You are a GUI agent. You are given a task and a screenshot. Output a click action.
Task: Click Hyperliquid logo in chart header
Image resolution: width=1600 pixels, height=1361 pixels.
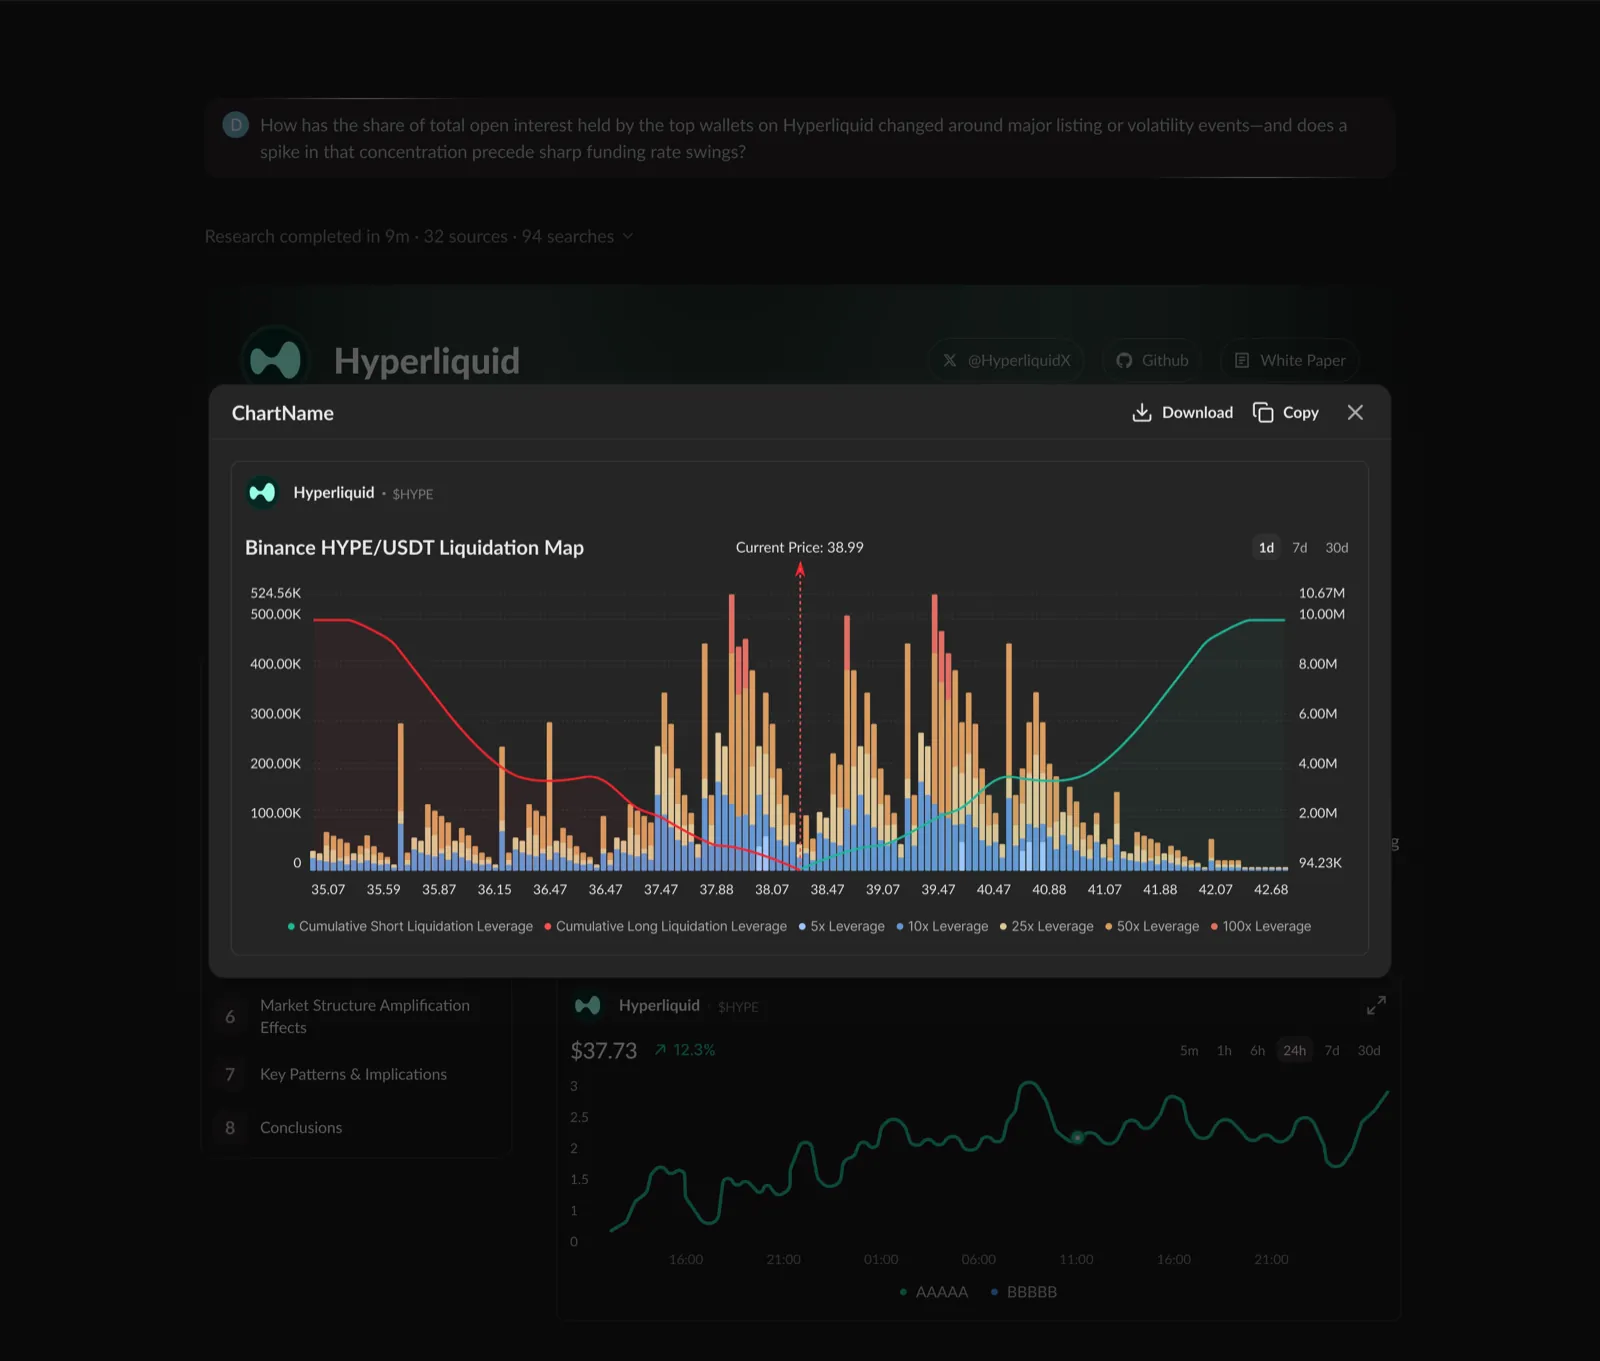pos(262,493)
